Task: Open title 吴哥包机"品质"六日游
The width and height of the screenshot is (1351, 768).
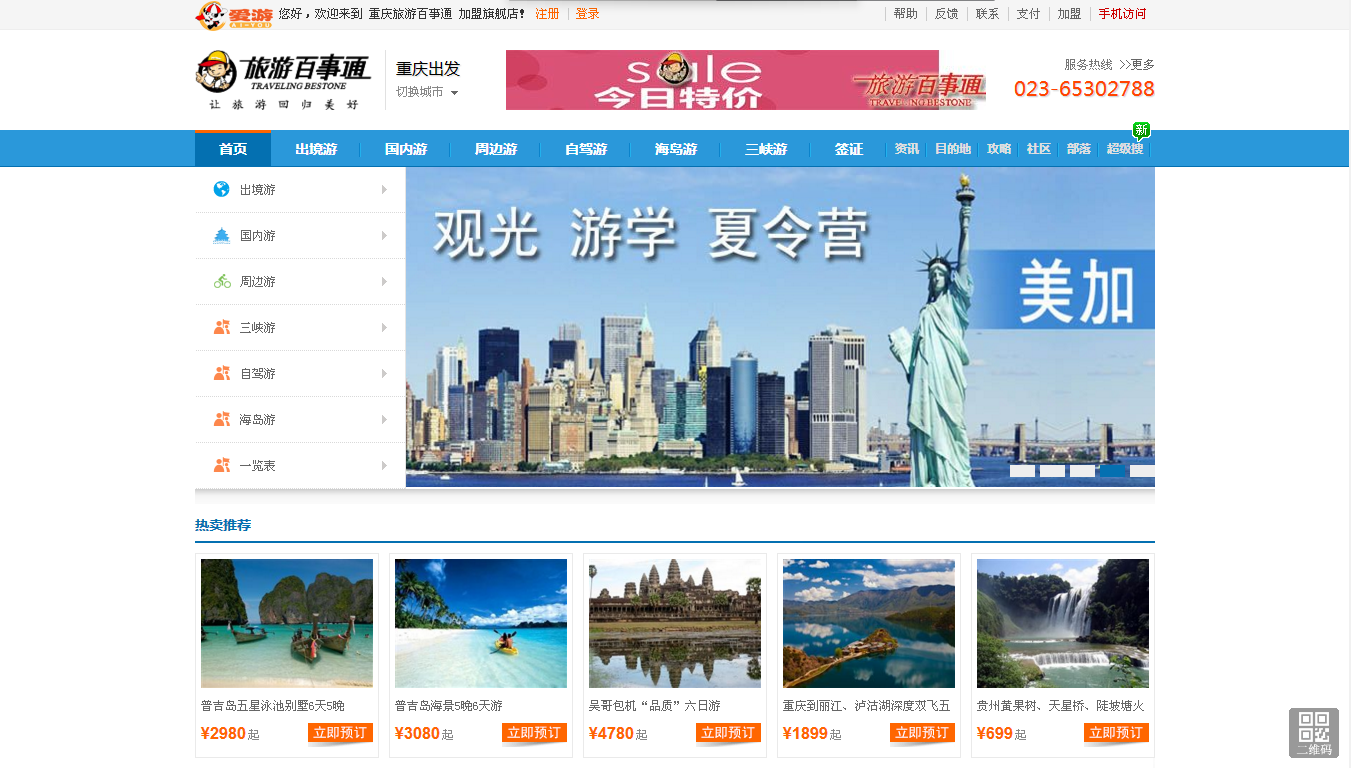Action: pos(654,706)
